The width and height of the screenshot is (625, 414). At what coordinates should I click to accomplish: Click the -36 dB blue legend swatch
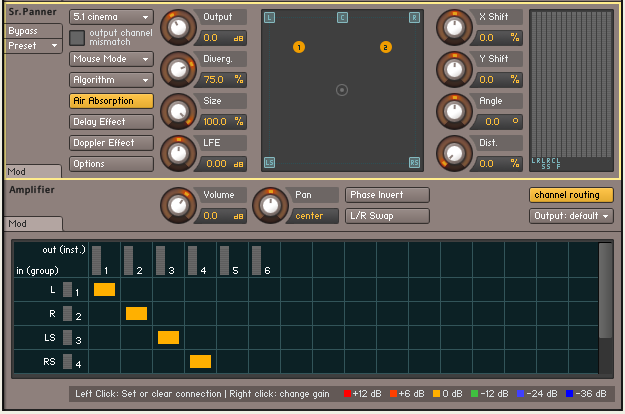(569, 394)
